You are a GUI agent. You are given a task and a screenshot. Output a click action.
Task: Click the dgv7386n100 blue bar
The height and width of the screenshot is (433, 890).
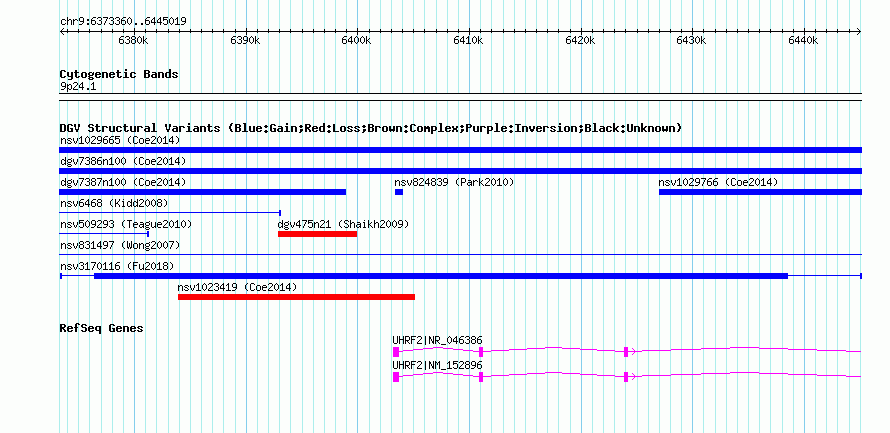[x=460, y=171]
